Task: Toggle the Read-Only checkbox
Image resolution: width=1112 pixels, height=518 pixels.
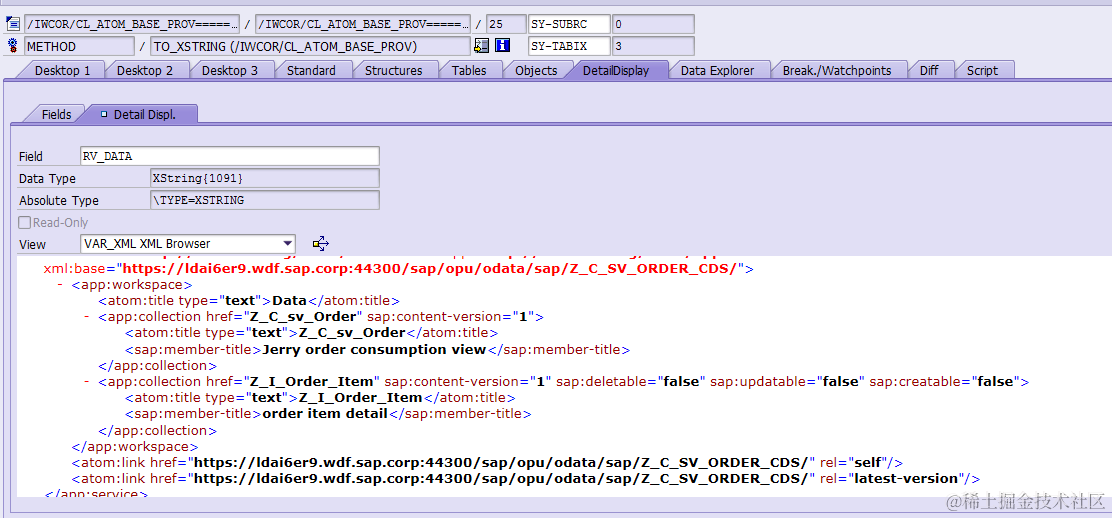Action: pyautogui.click(x=24, y=222)
